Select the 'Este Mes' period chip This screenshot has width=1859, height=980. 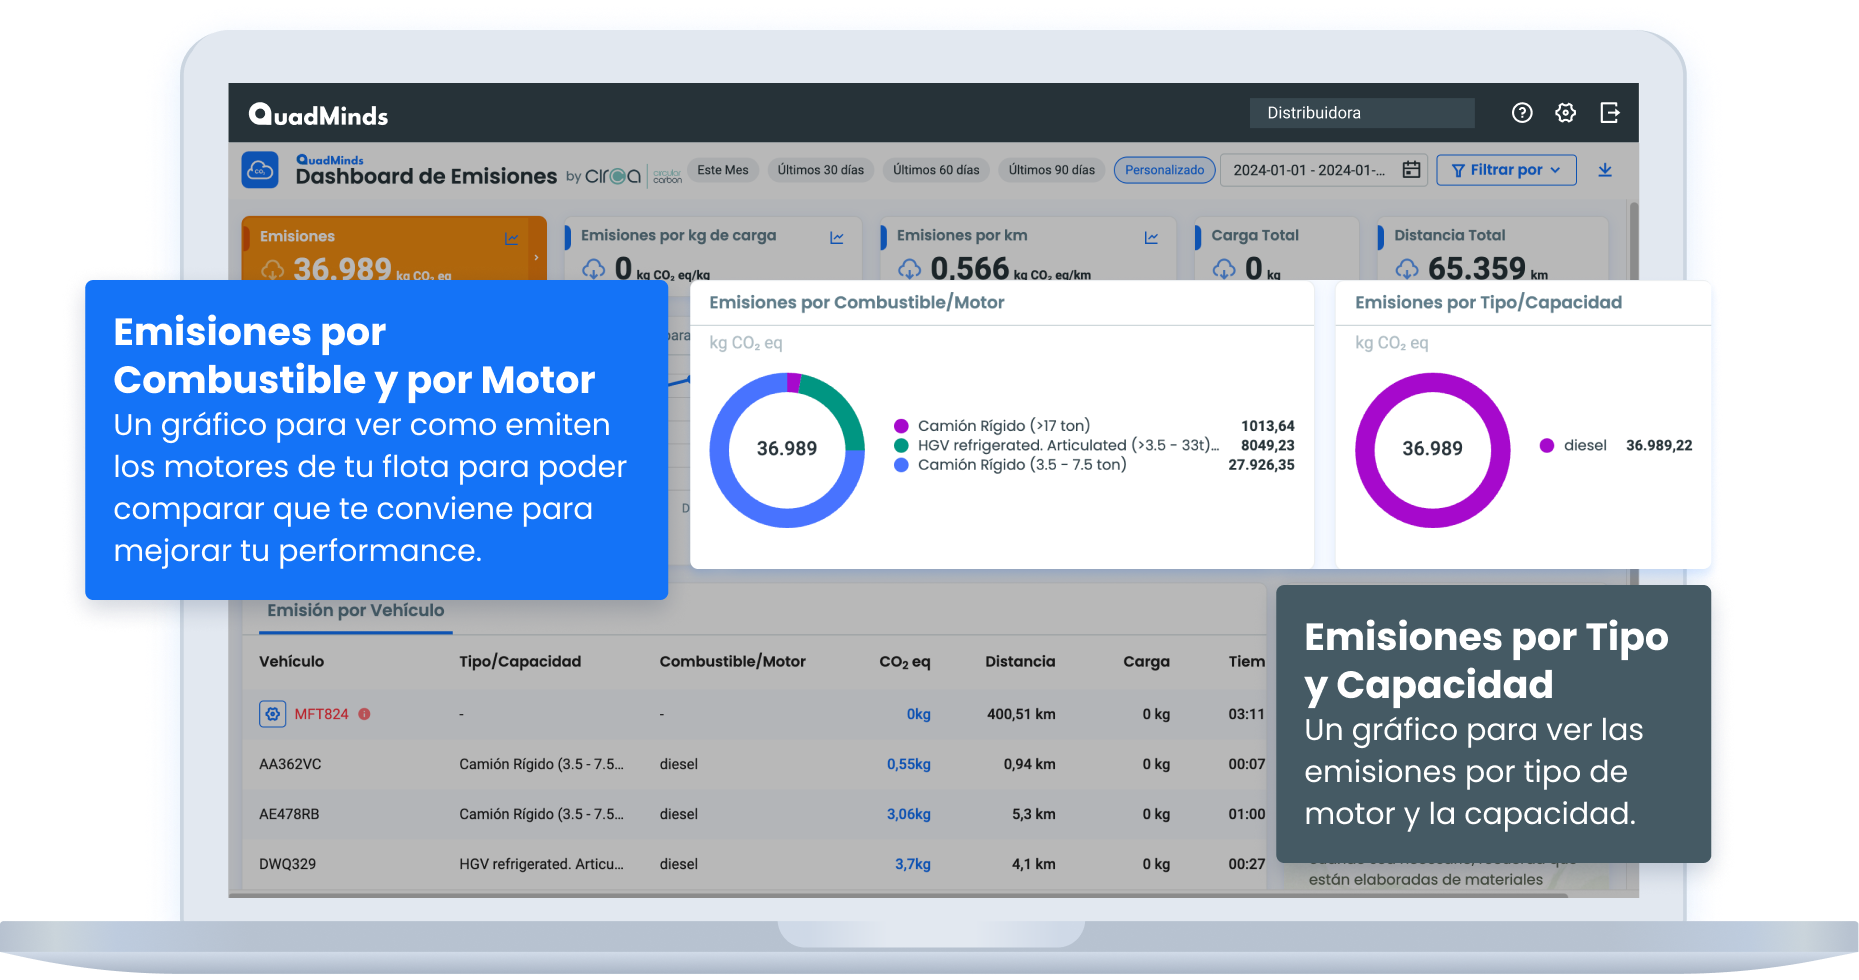722,170
